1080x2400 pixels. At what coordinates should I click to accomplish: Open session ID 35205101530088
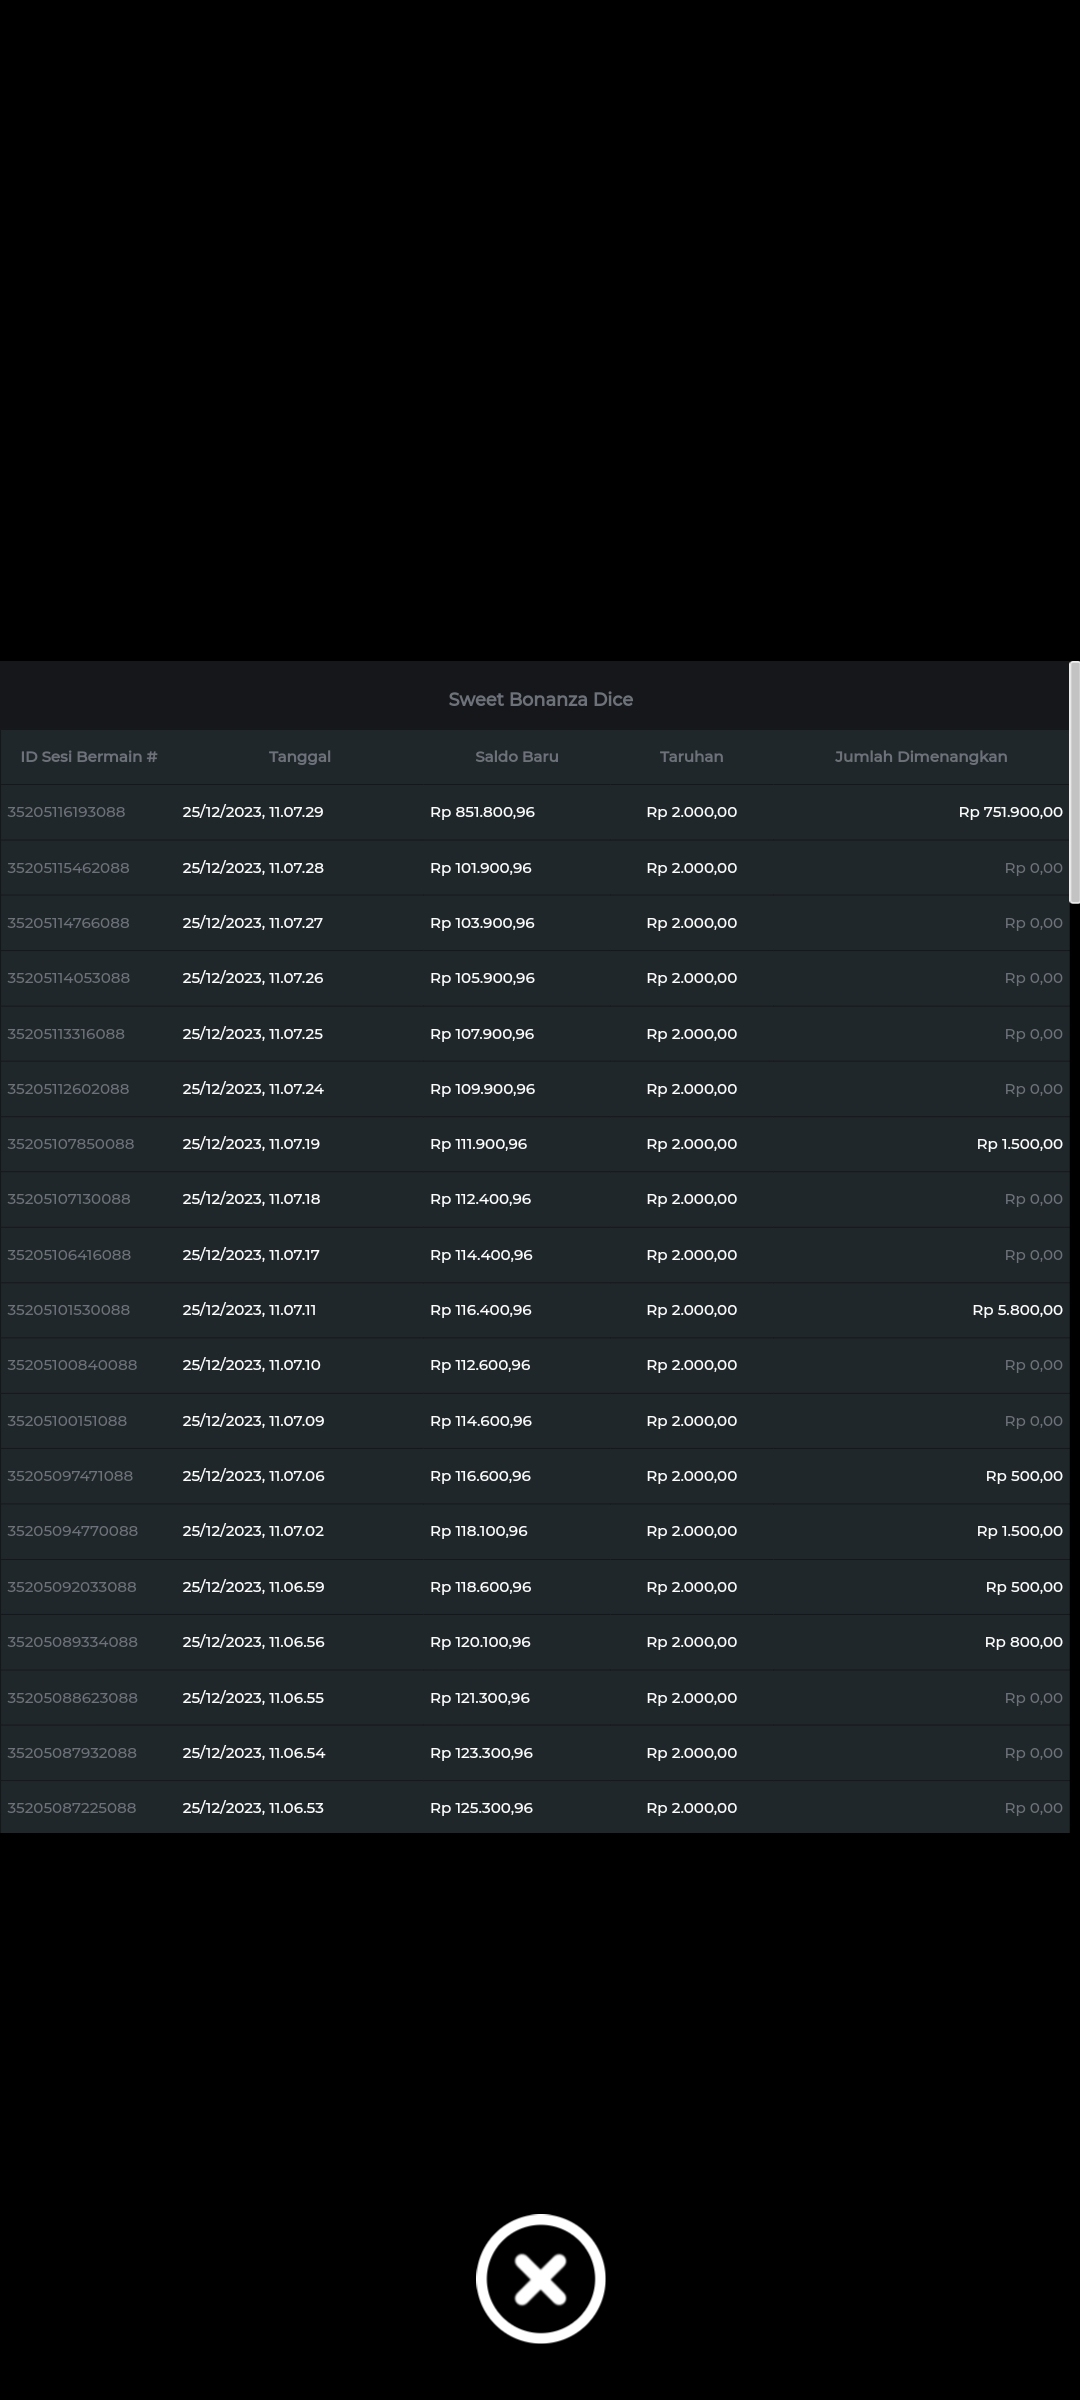pyautogui.click(x=68, y=1310)
